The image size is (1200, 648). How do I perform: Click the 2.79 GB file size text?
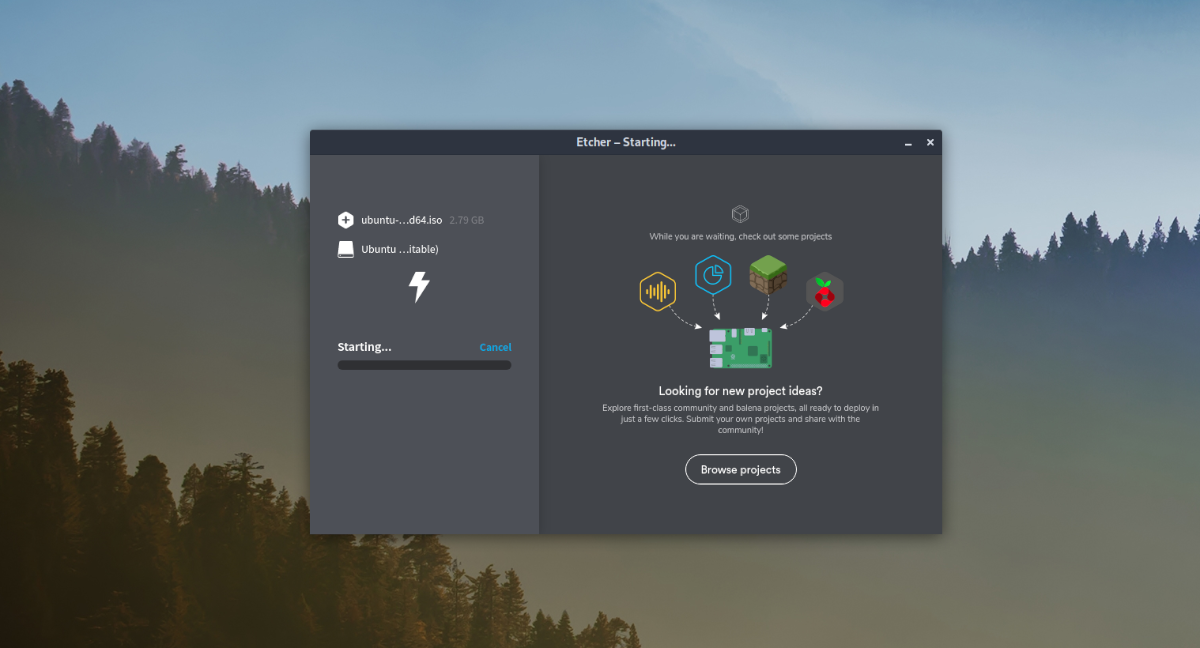click(467, 220)
